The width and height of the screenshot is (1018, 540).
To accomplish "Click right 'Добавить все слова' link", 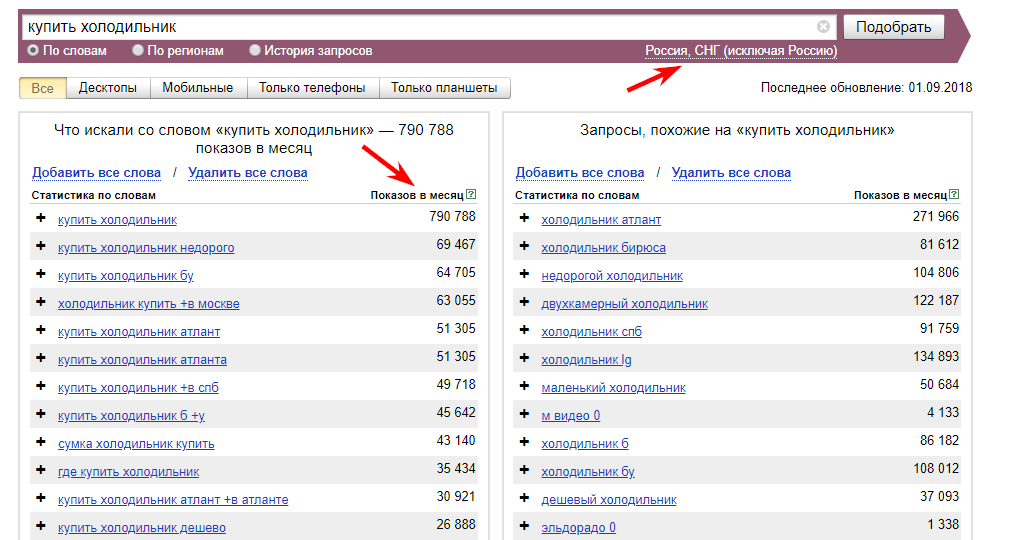I will coord(580,173).
